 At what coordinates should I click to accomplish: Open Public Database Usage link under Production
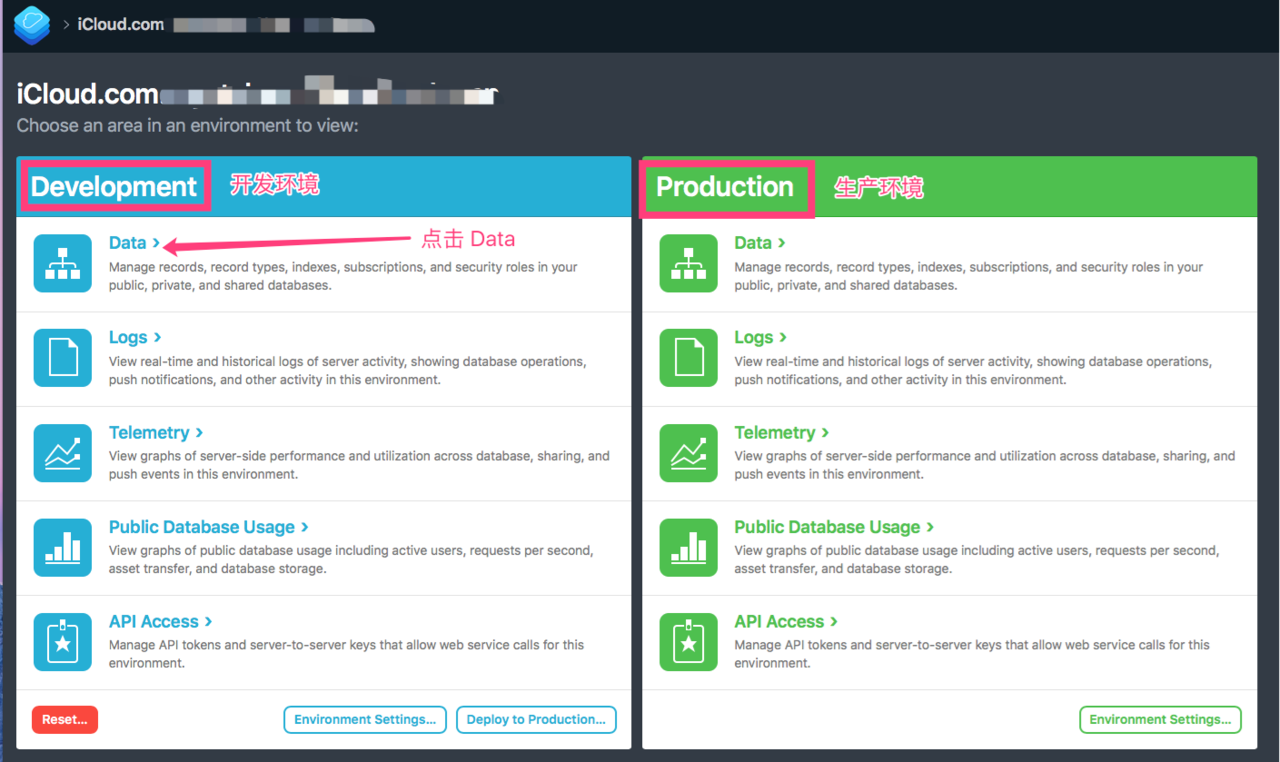click(x=835, y=527)
